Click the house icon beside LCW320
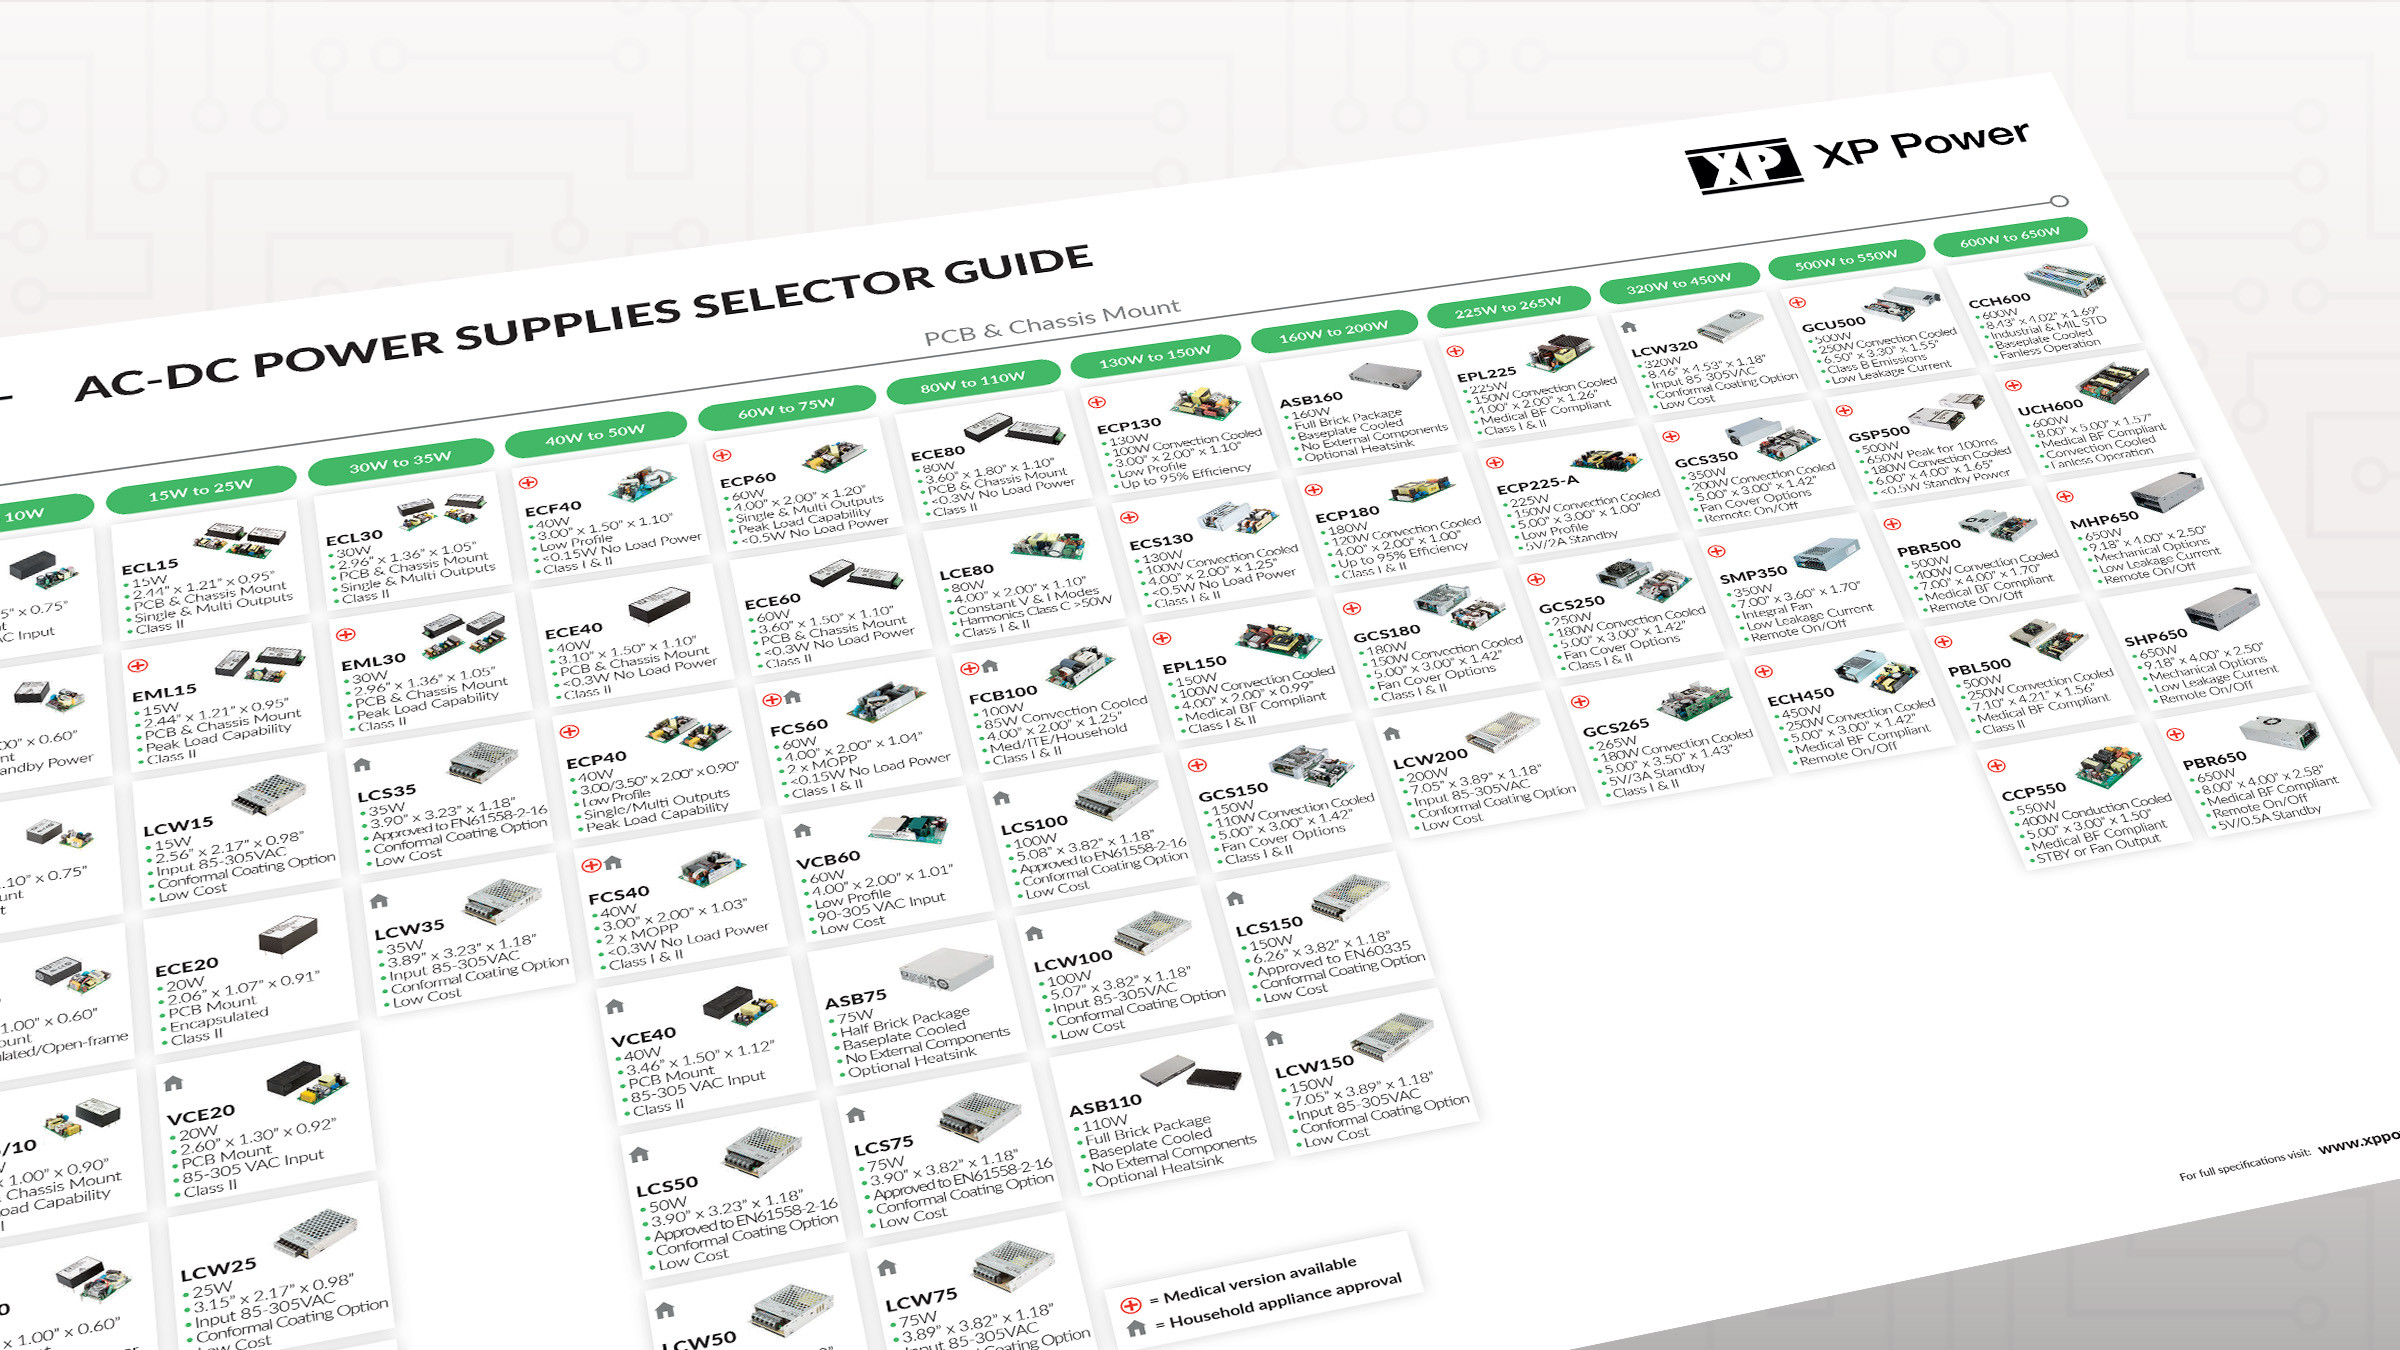Image resolution: width=2400 pixels, height=1350 pixels. pos(1628,327)
